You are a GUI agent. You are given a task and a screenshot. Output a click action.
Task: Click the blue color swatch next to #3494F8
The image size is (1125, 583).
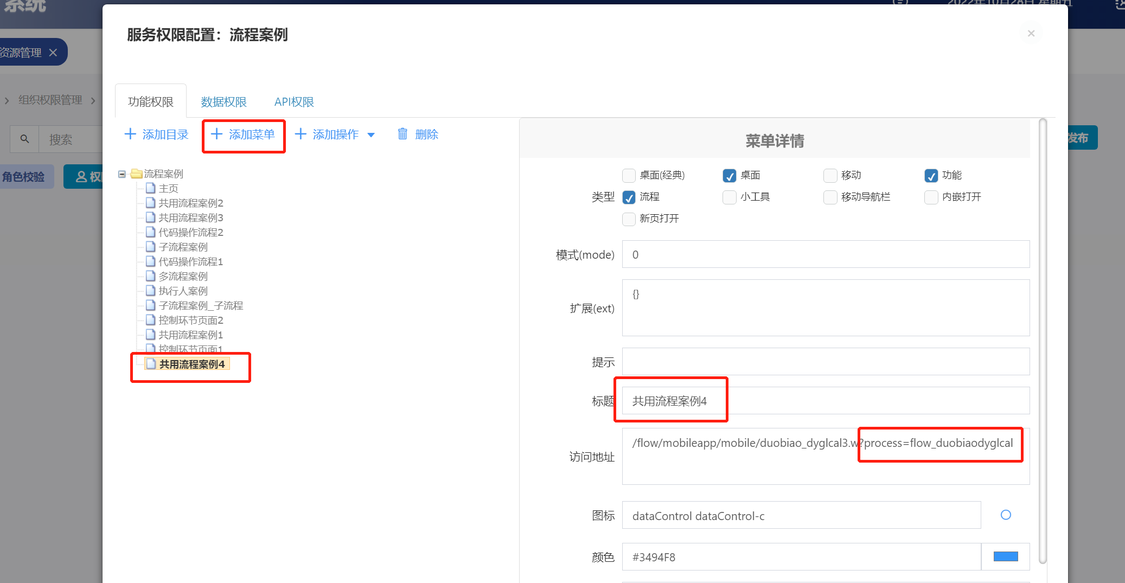coord(1005,556)
